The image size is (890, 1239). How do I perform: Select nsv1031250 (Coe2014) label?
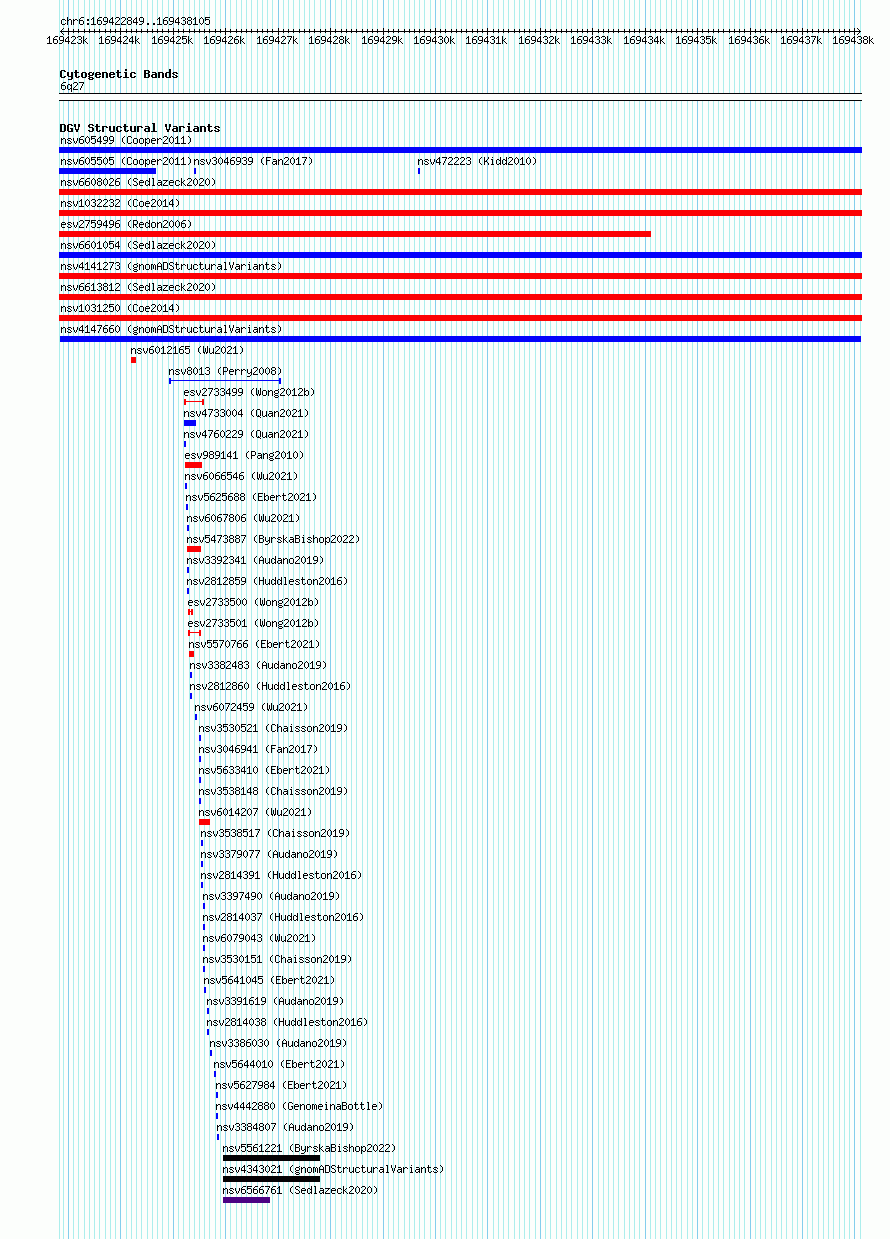(x=119, y=308)
